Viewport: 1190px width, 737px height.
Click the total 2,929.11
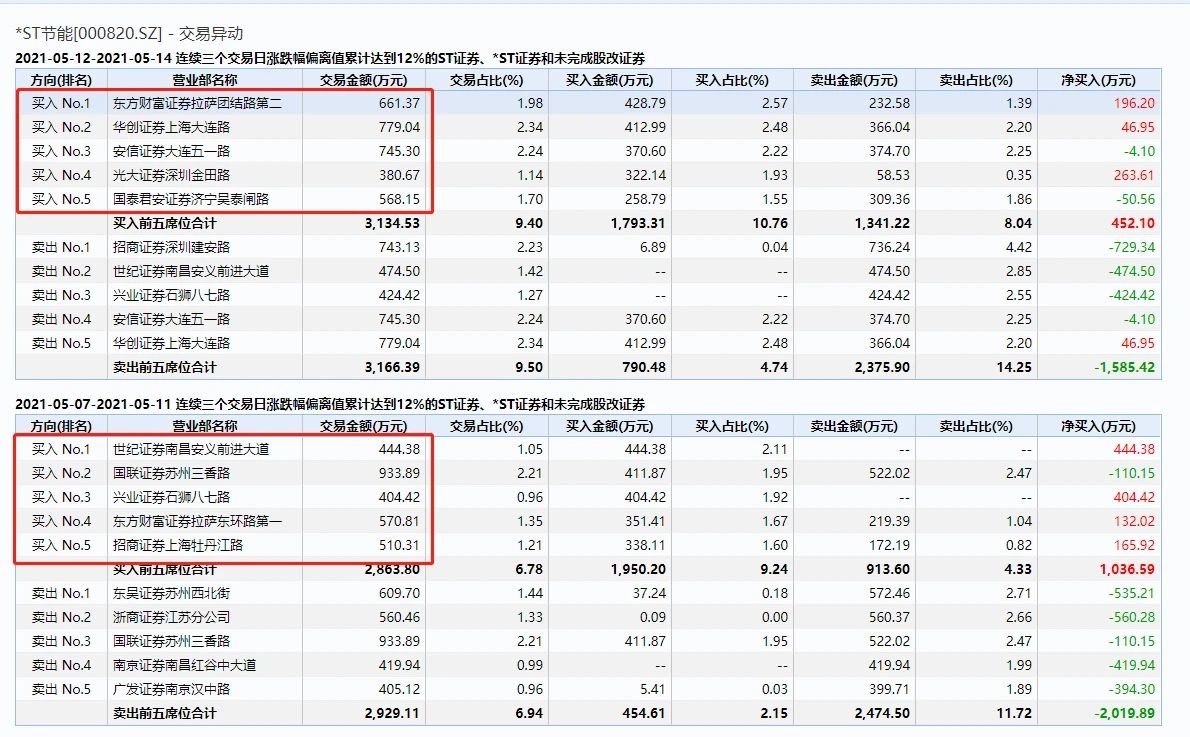click(x=392, y=713)
